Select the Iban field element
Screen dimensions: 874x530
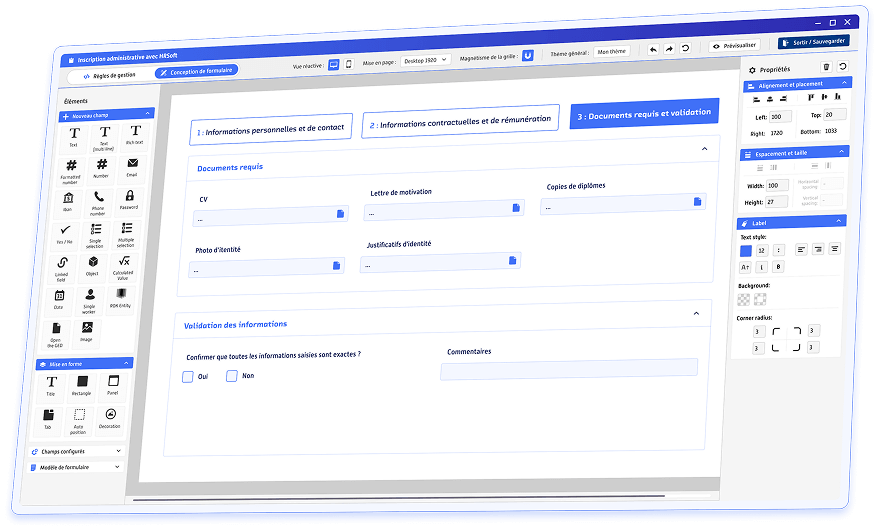coord(67,202)
